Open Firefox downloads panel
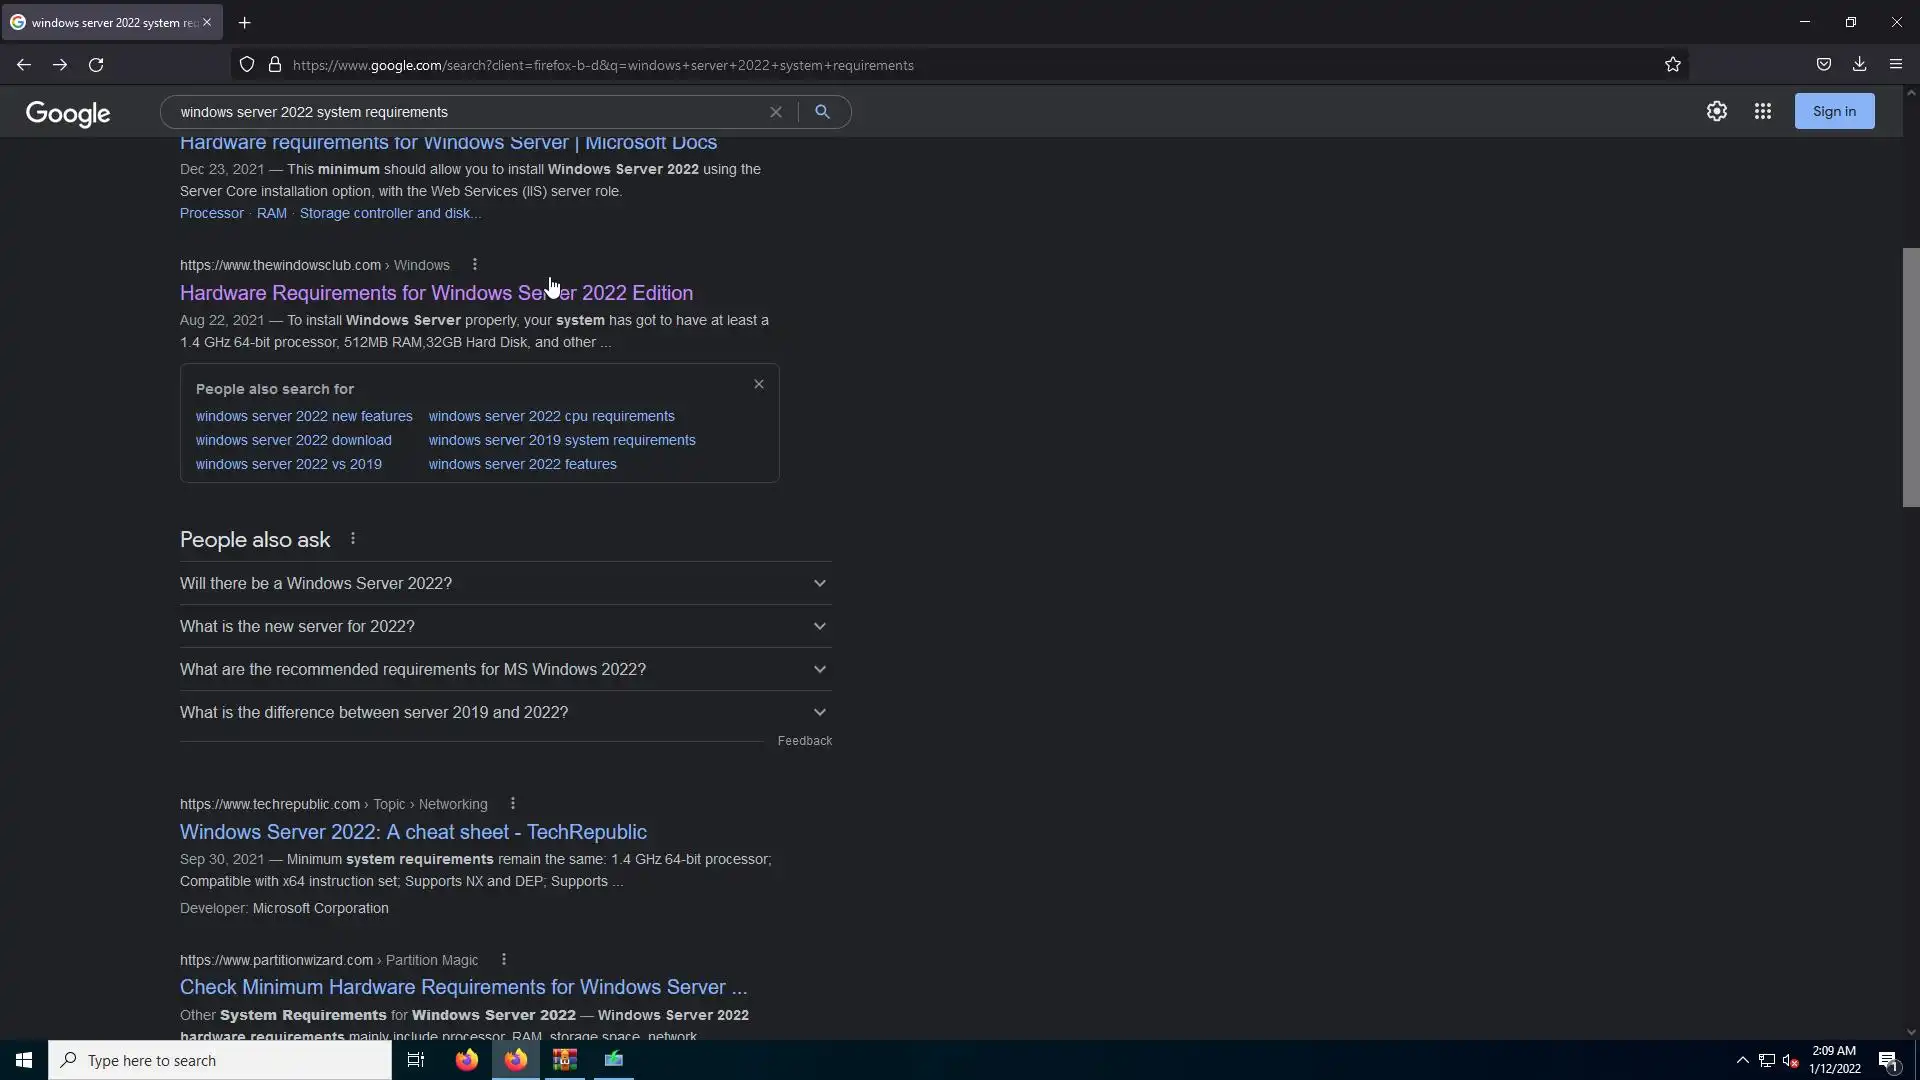 [x=1859, y=65]
